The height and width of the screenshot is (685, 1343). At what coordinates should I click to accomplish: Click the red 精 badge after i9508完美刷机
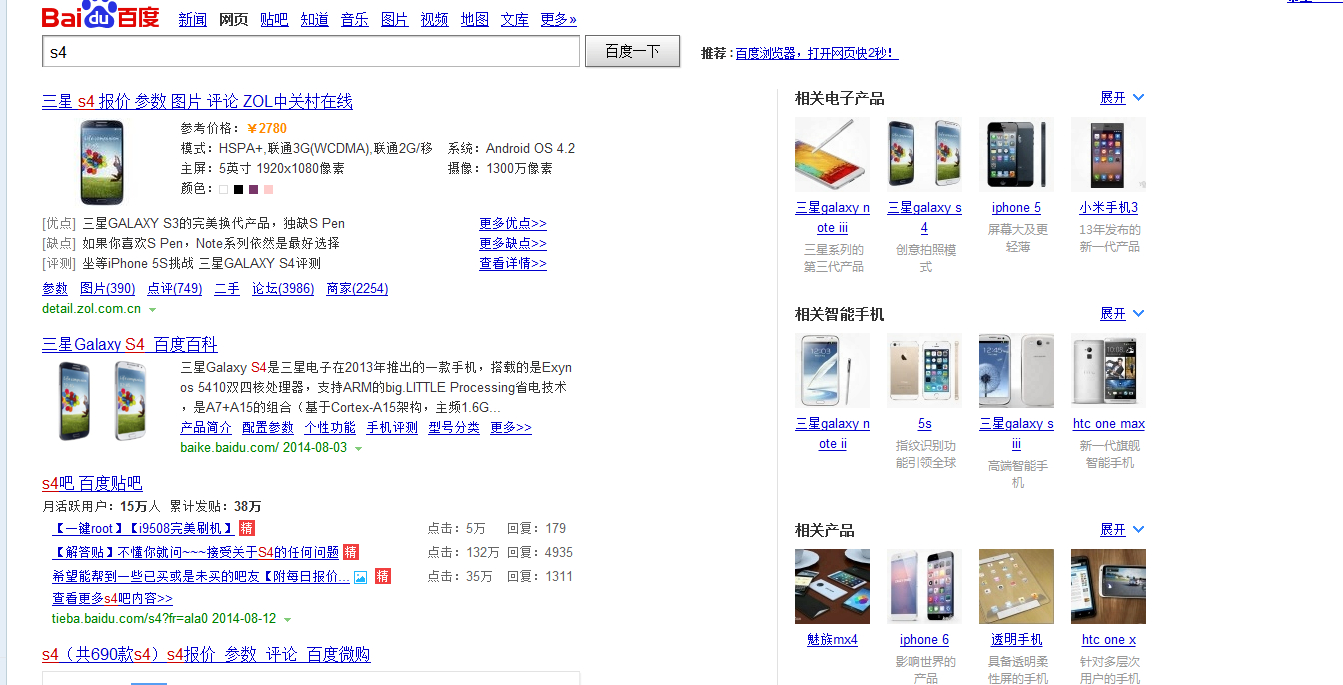tap(247, 528)
